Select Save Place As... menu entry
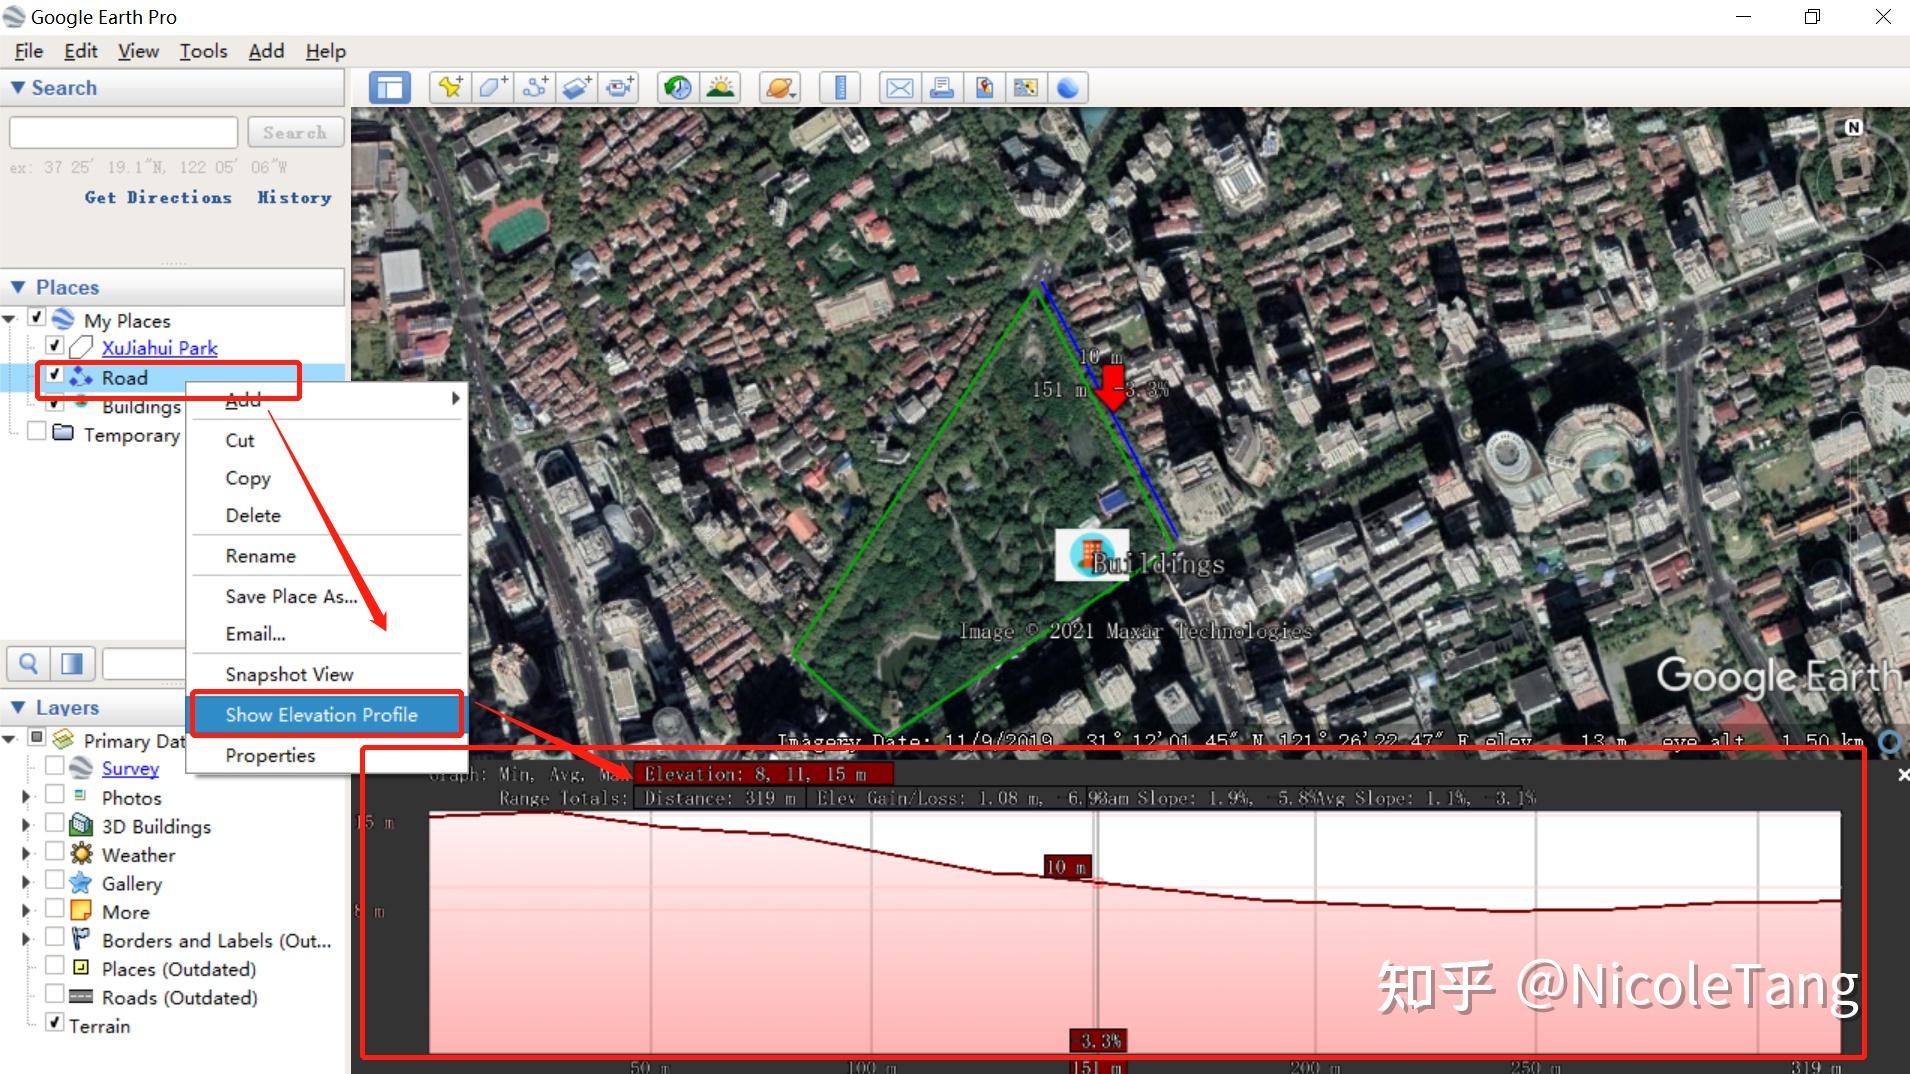Screen dimensions: 1910x1074 point(327,596)
